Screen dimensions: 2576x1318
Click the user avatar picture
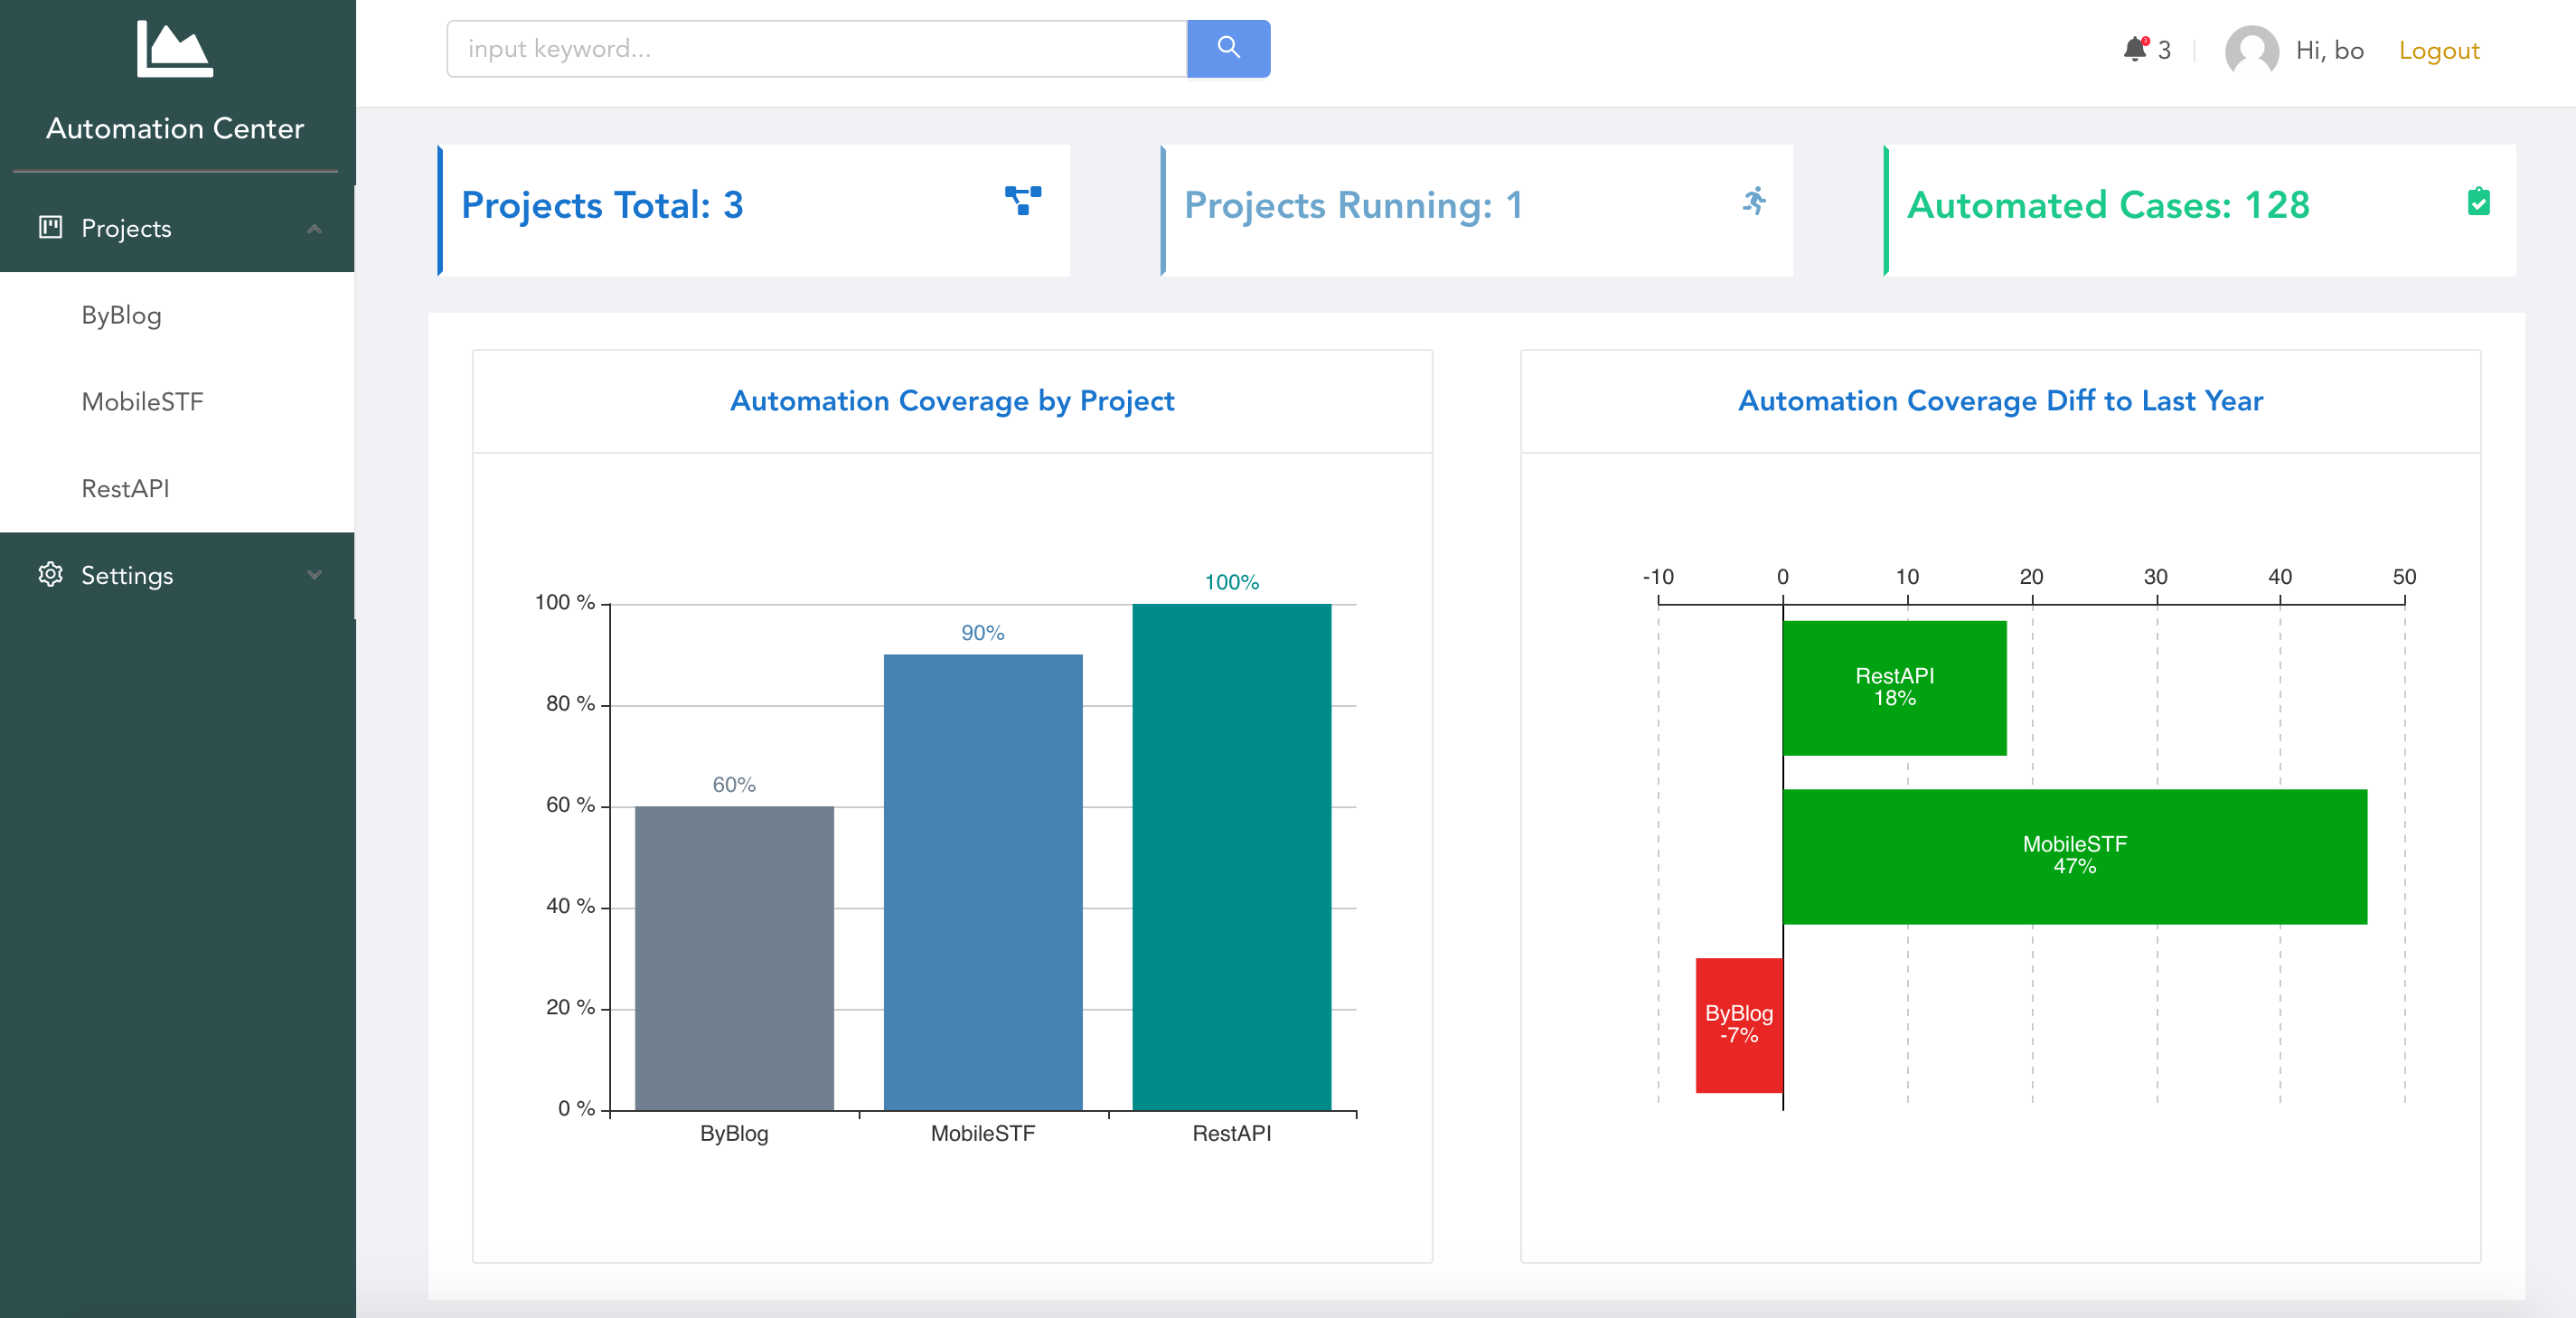pos(2251,50)
